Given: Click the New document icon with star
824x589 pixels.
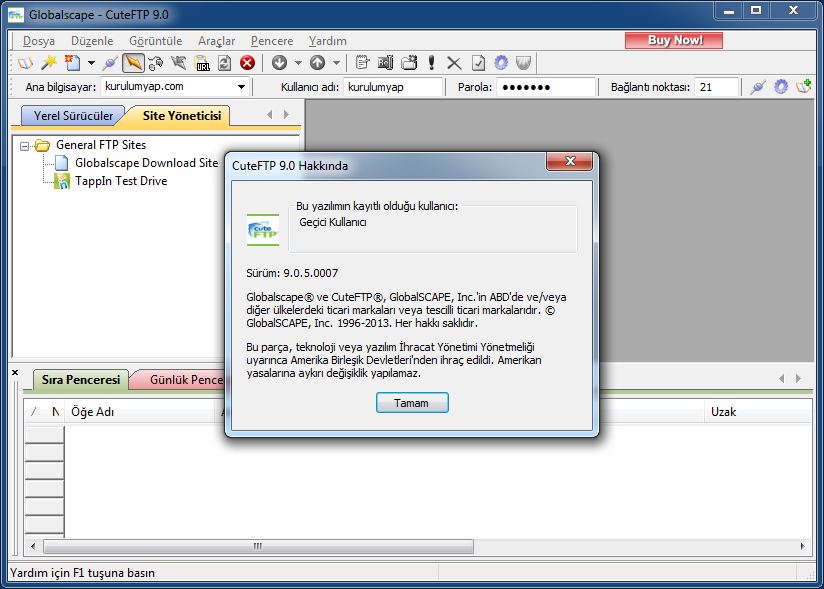Looking at the screenshot, I should pos(73,63).
